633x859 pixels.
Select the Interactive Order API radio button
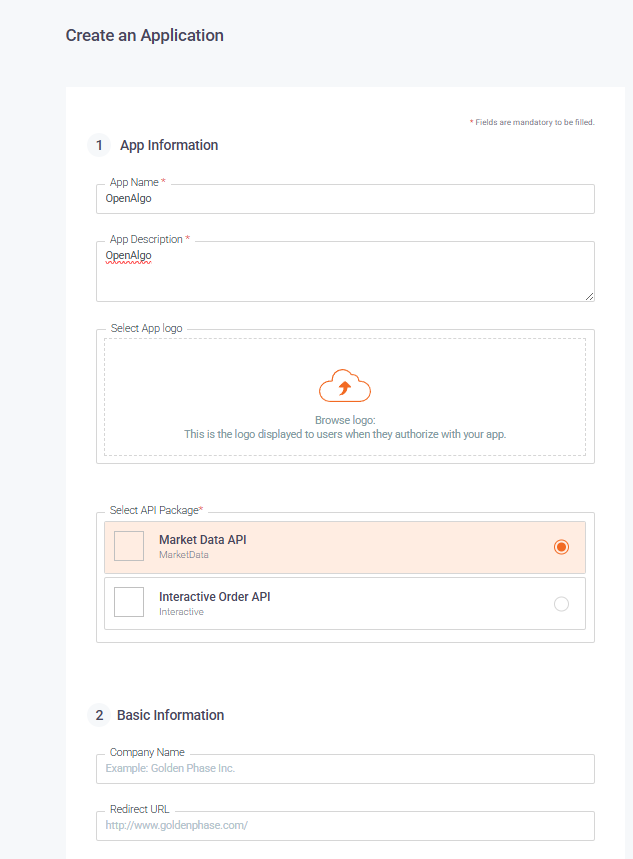point(561,604)
